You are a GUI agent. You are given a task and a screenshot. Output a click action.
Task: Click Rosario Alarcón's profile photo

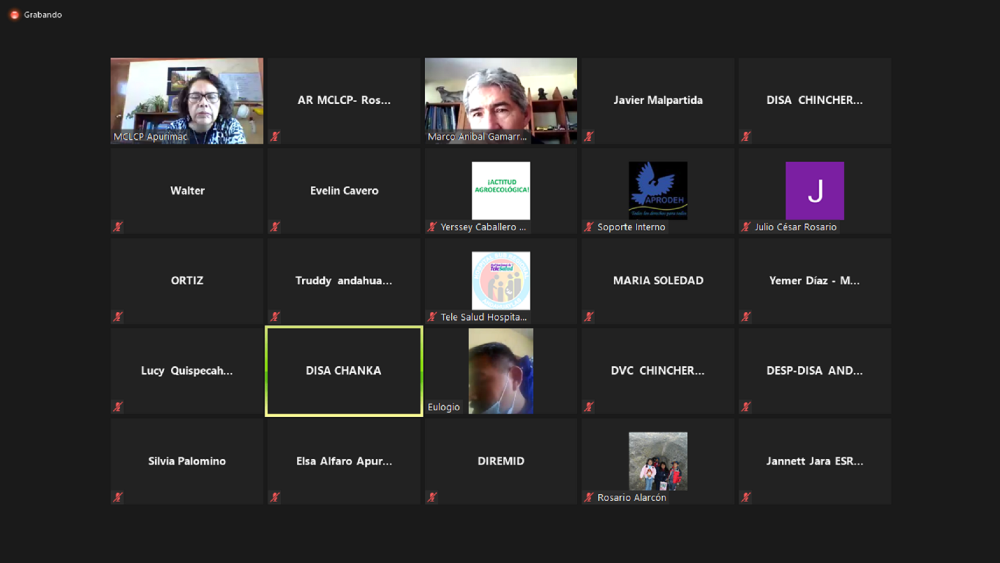coord(658,460)
